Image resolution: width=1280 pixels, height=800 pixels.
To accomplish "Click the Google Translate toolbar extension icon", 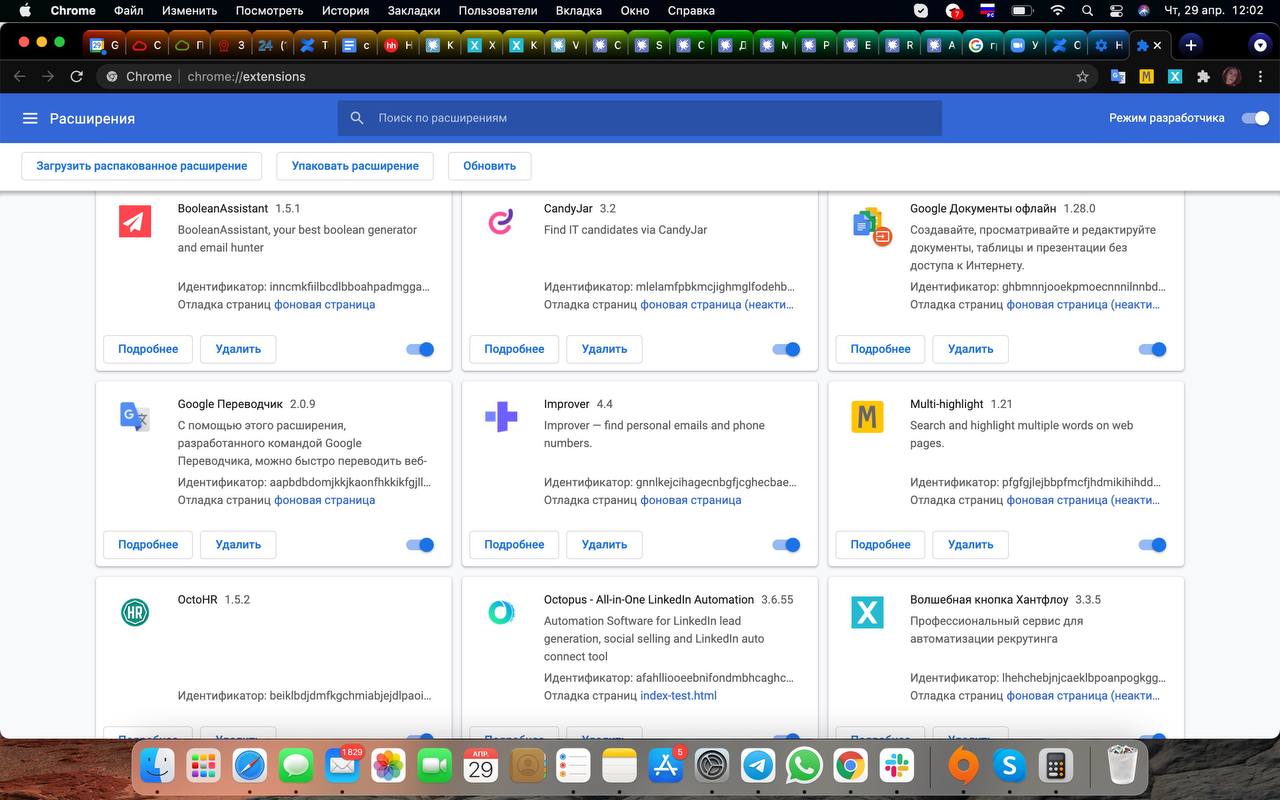I will pos(1118,76).
